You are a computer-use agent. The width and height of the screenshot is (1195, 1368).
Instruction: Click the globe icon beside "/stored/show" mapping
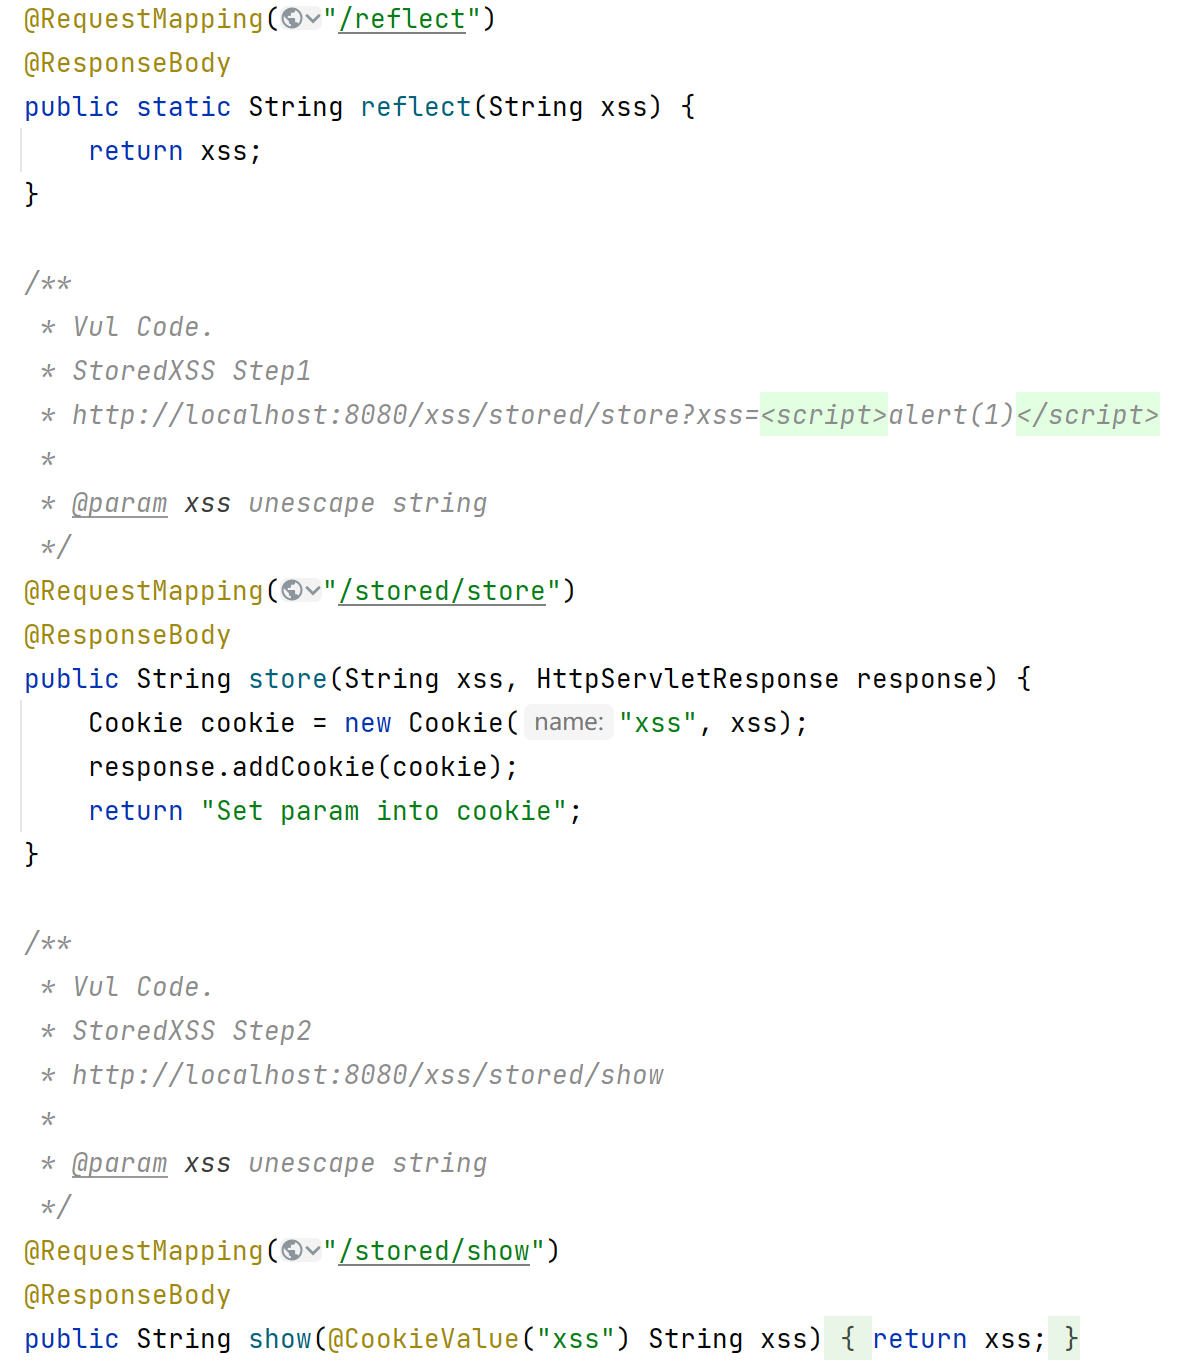[292, 1251]
